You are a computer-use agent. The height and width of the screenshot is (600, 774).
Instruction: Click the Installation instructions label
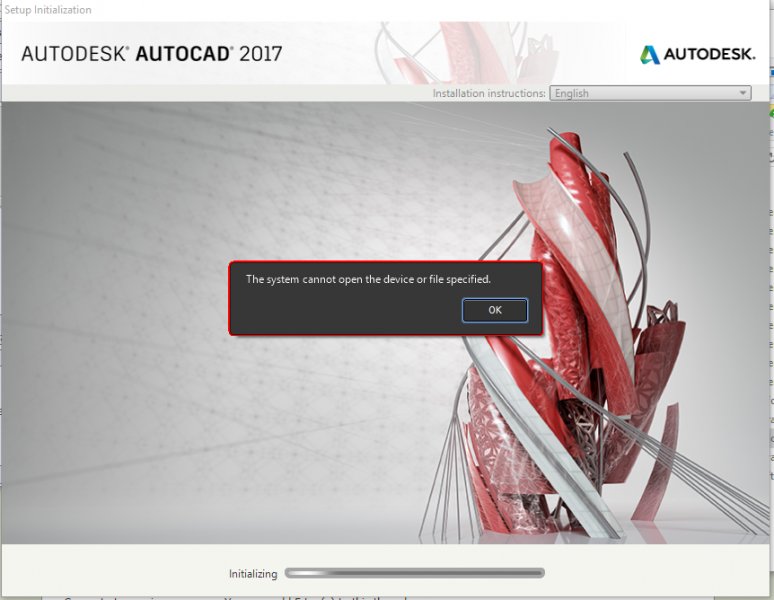489,93
